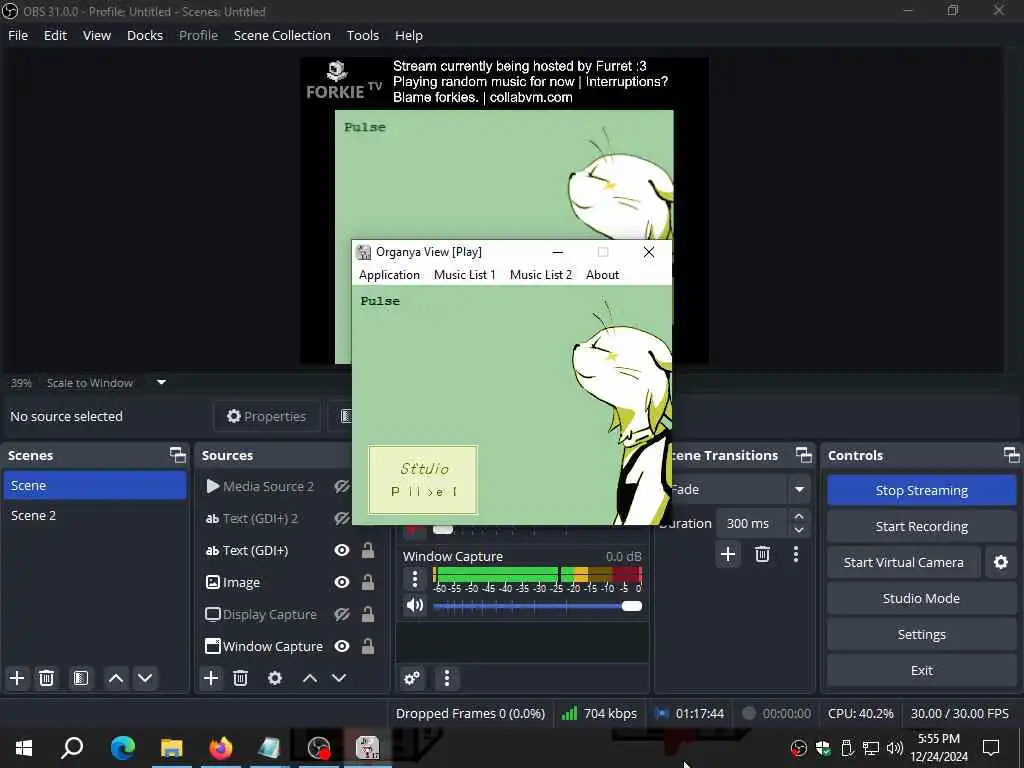Open Firefox from the taskbar
This screenshot has height=768, width=1024.
pyautogui.click(x=221, y=748)
